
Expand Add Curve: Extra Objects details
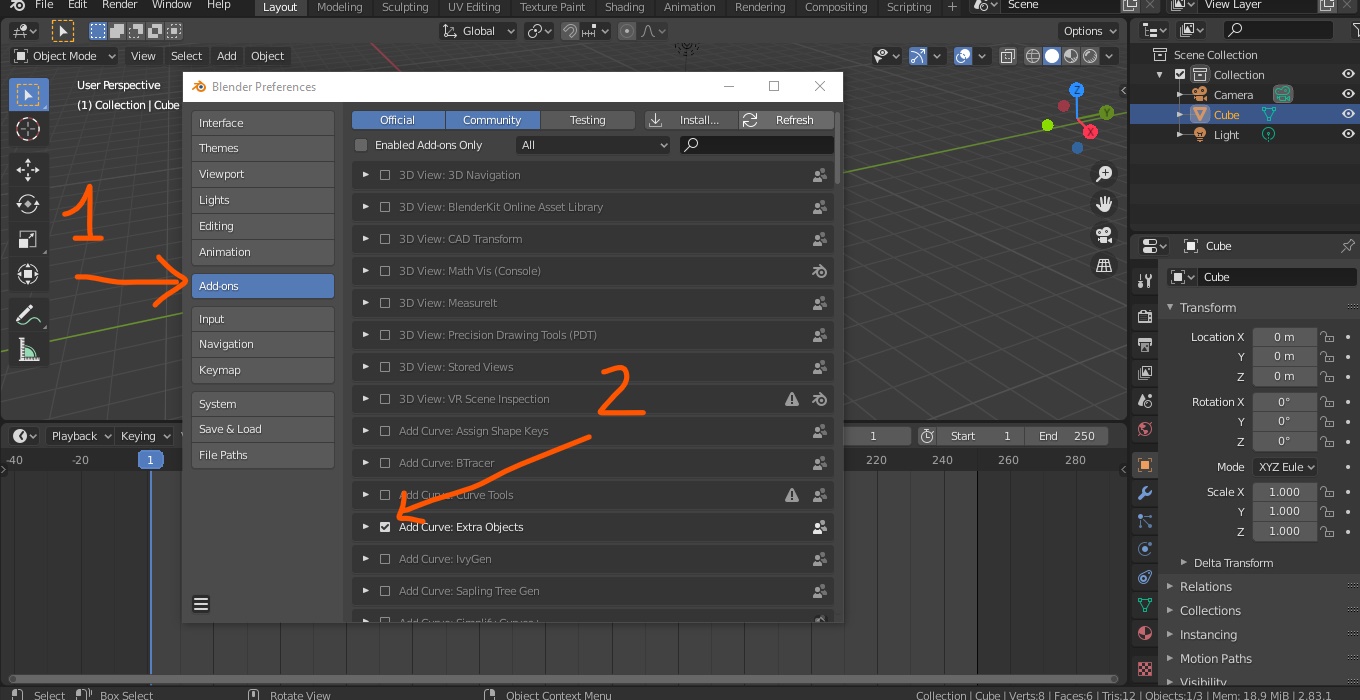[366, 527]
